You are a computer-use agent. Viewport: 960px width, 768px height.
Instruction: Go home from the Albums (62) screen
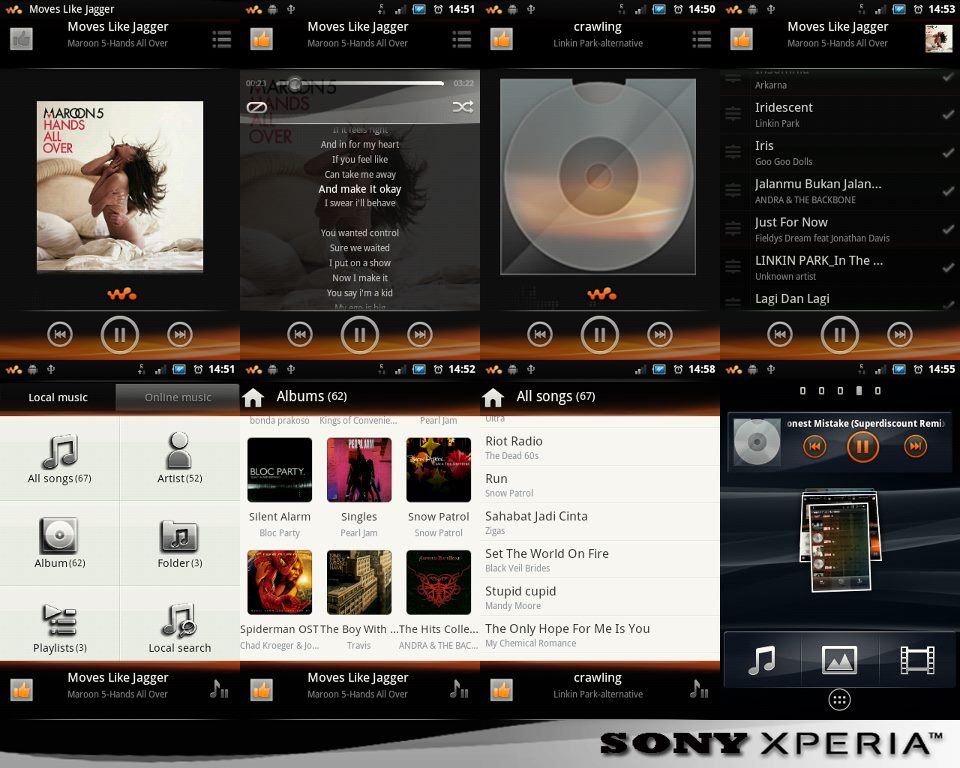click(253, 397)
